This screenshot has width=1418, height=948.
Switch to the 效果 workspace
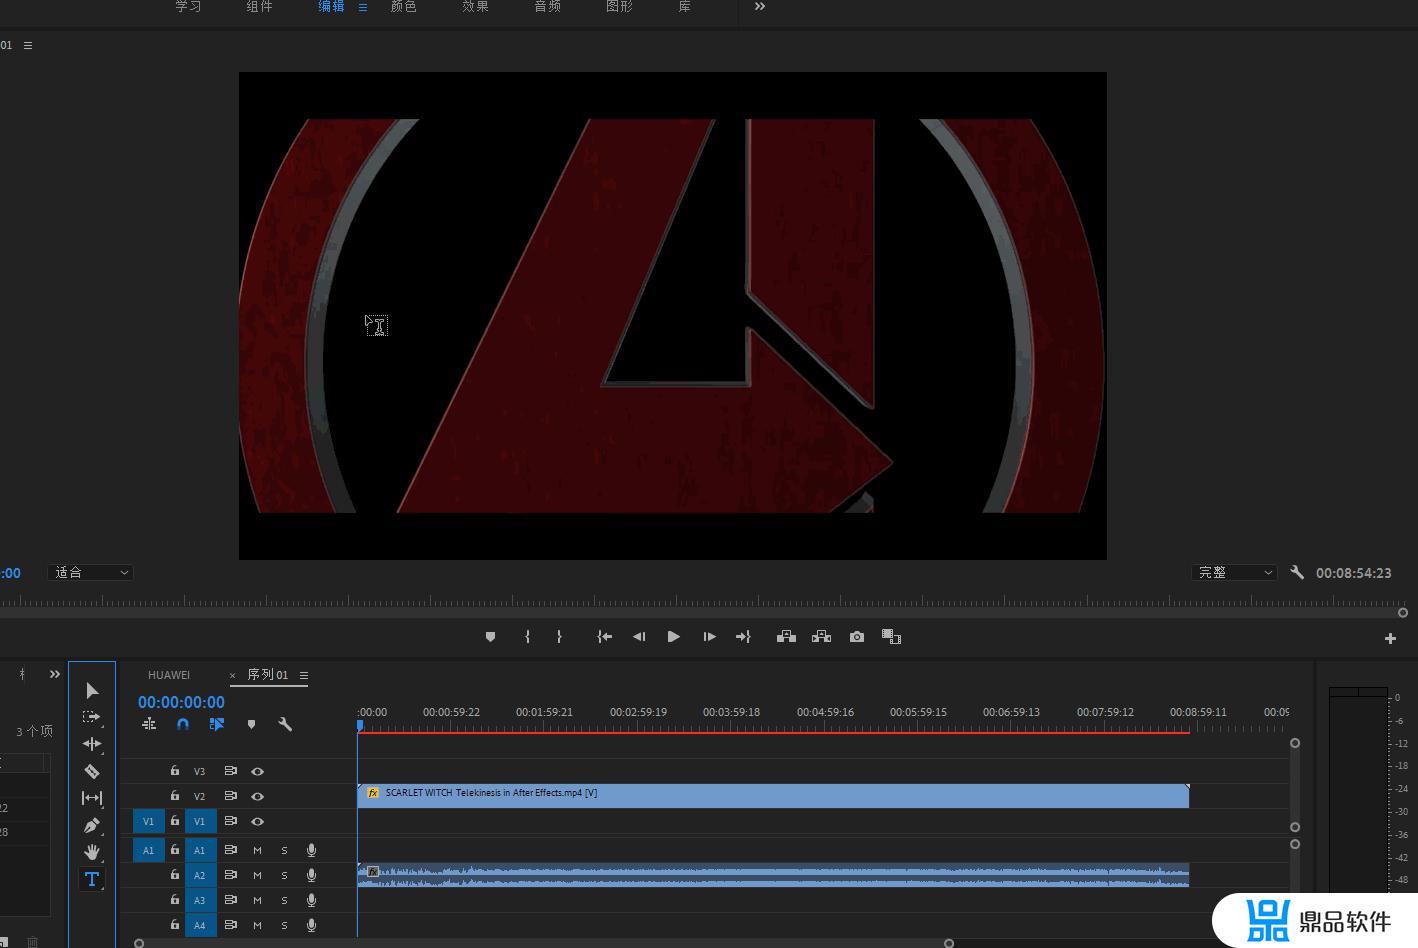point(475,6)
